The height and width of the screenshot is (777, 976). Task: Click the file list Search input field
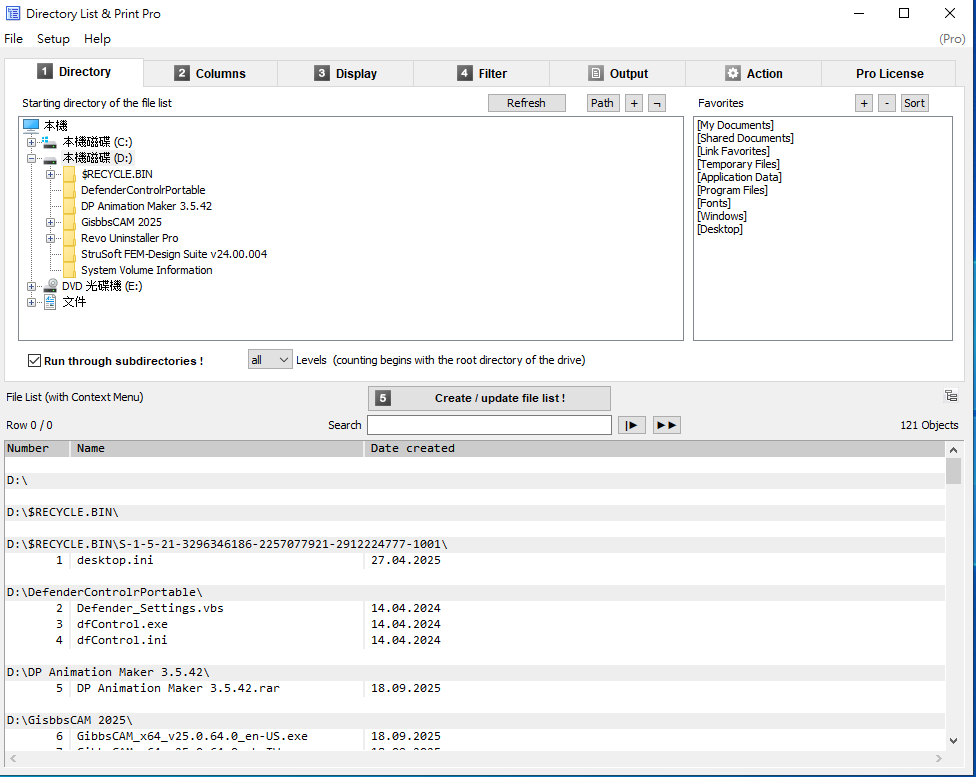pos(489,425)
